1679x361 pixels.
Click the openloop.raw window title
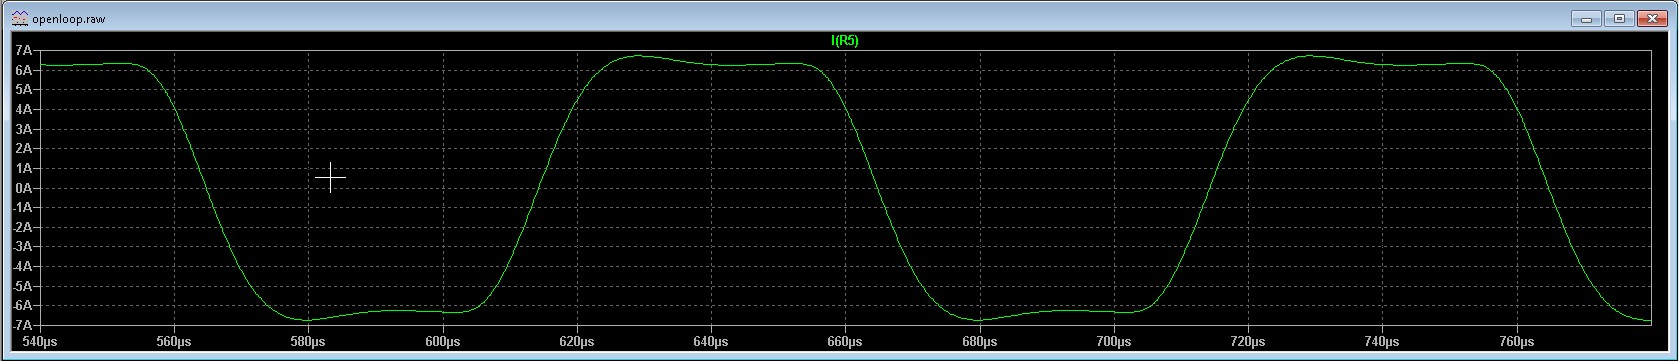pos(68,19)
